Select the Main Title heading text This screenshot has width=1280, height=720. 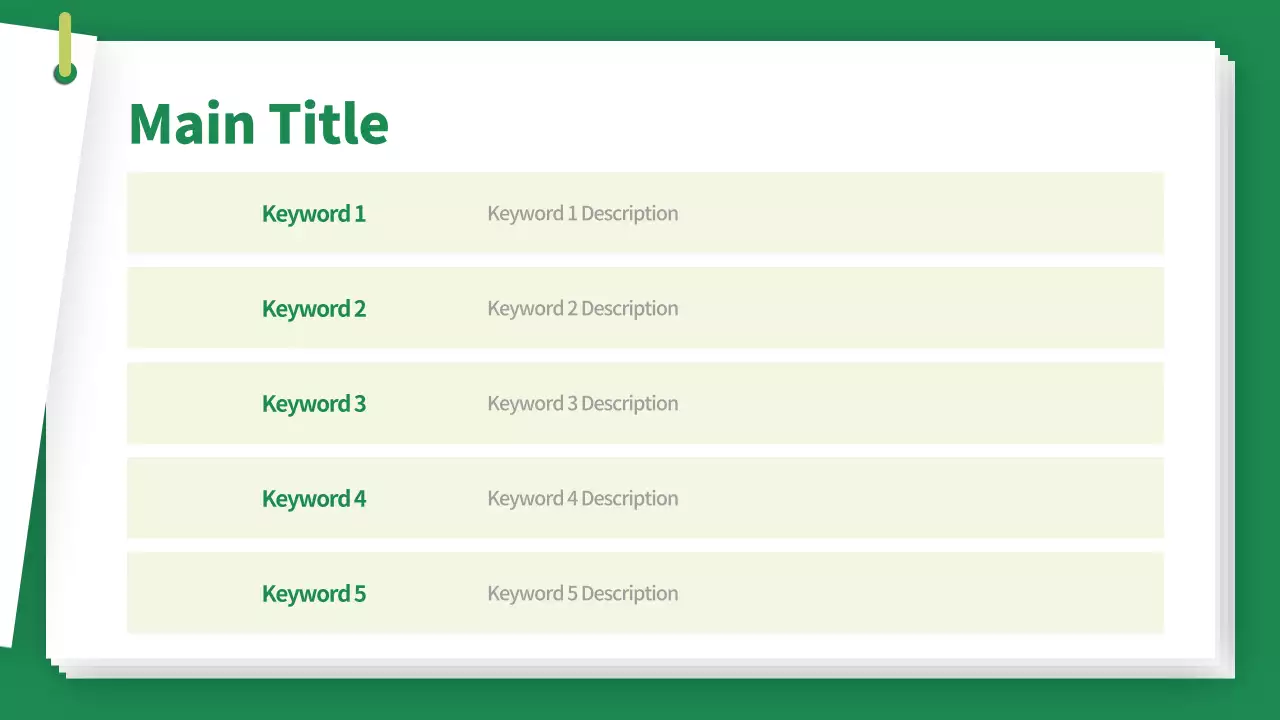click(x=258, y=124)
